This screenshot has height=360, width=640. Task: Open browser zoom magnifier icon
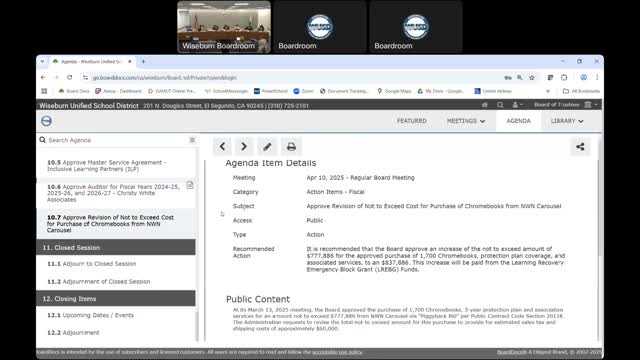click(x=520, y=78)
